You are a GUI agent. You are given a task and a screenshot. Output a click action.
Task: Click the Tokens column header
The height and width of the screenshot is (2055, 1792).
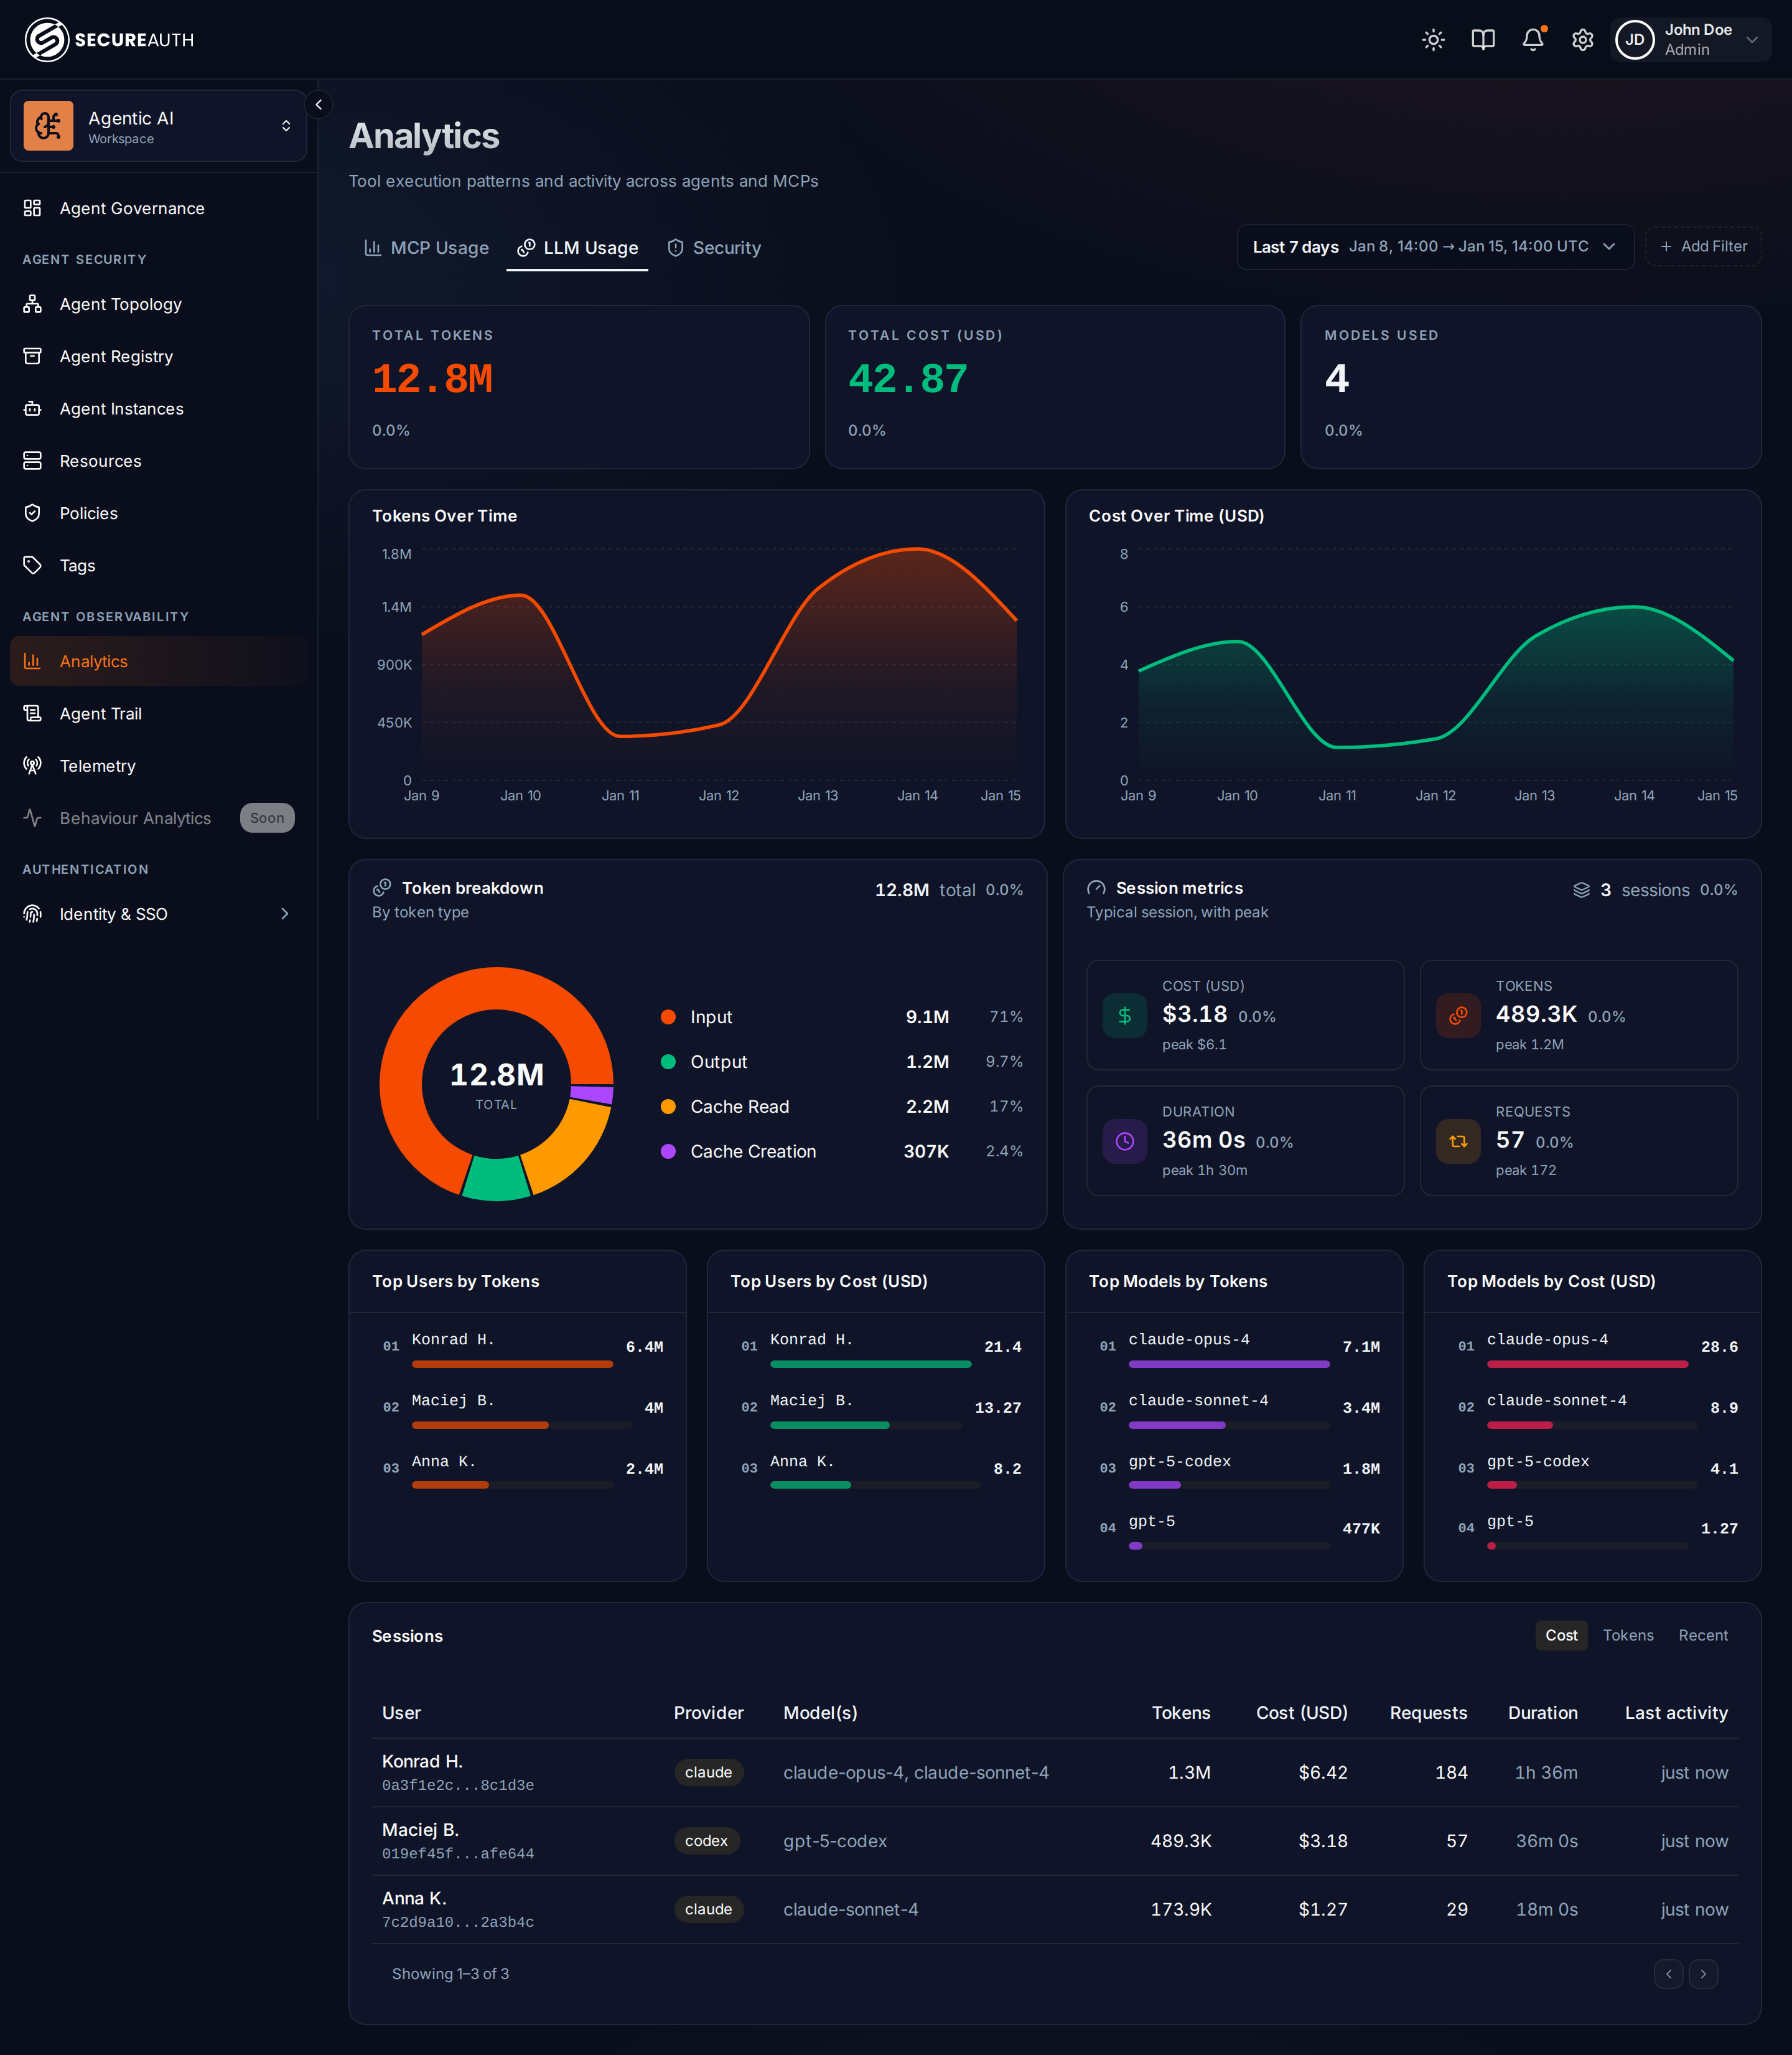click(1181, 1713)
